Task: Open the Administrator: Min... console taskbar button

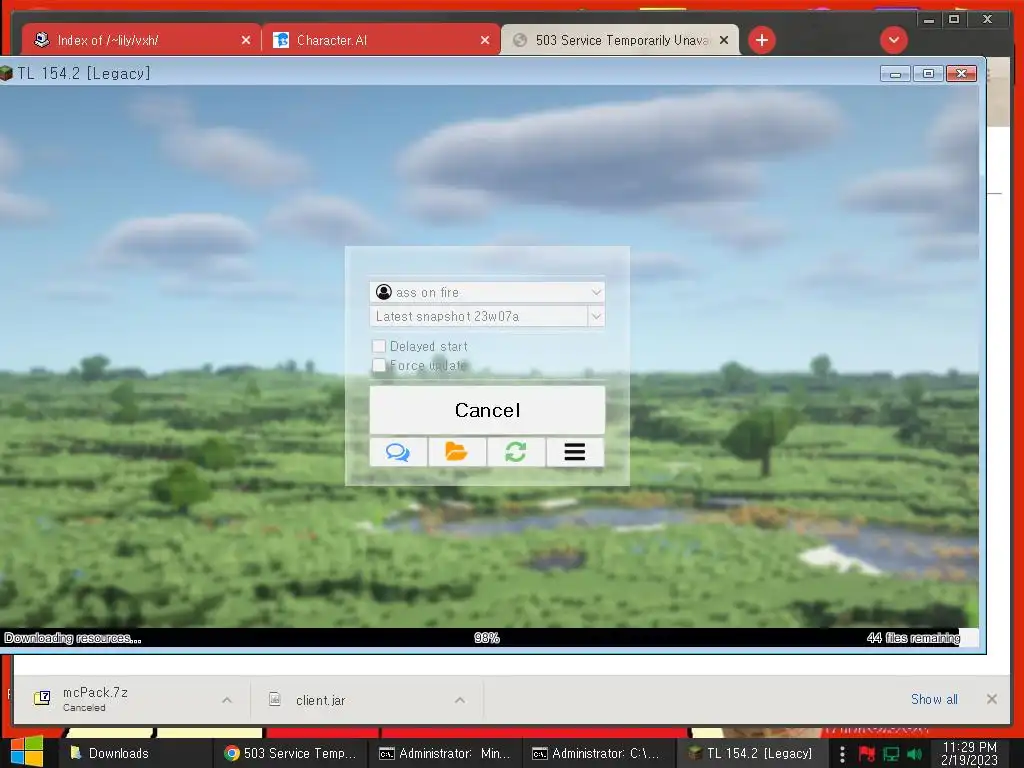Action: (445, 753)
